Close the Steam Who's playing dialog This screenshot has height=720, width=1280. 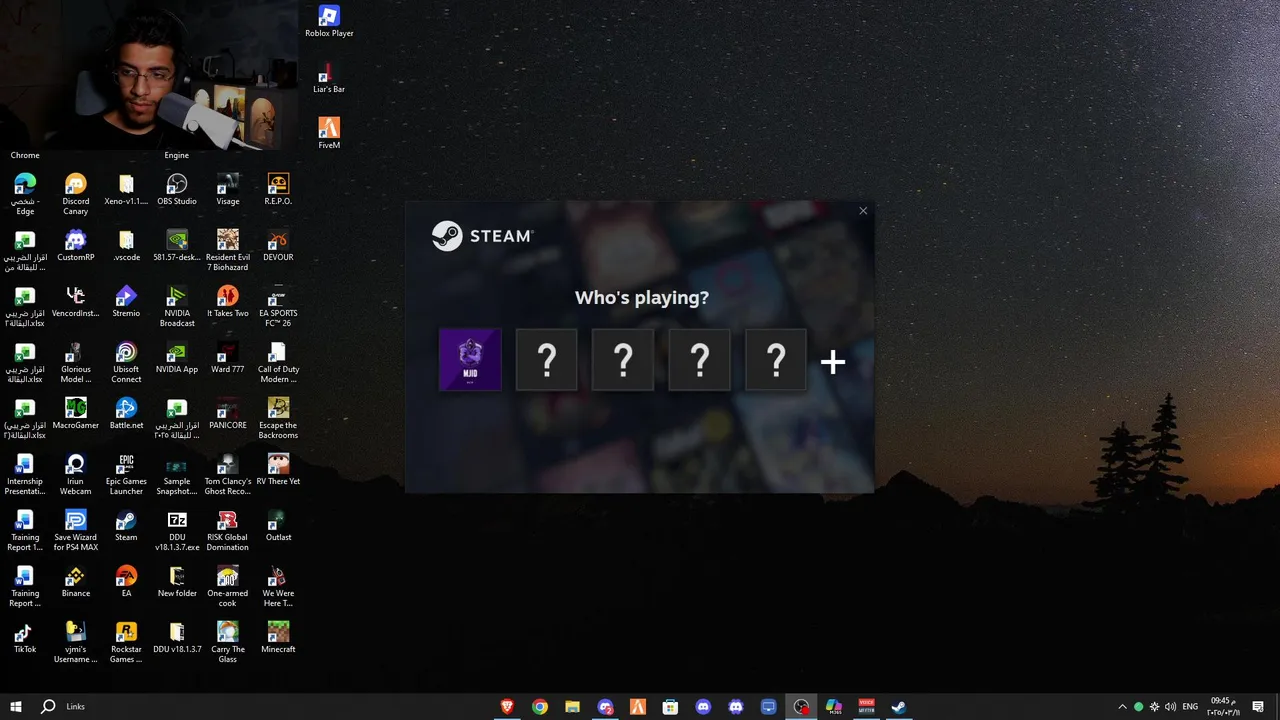pos(863,211)
